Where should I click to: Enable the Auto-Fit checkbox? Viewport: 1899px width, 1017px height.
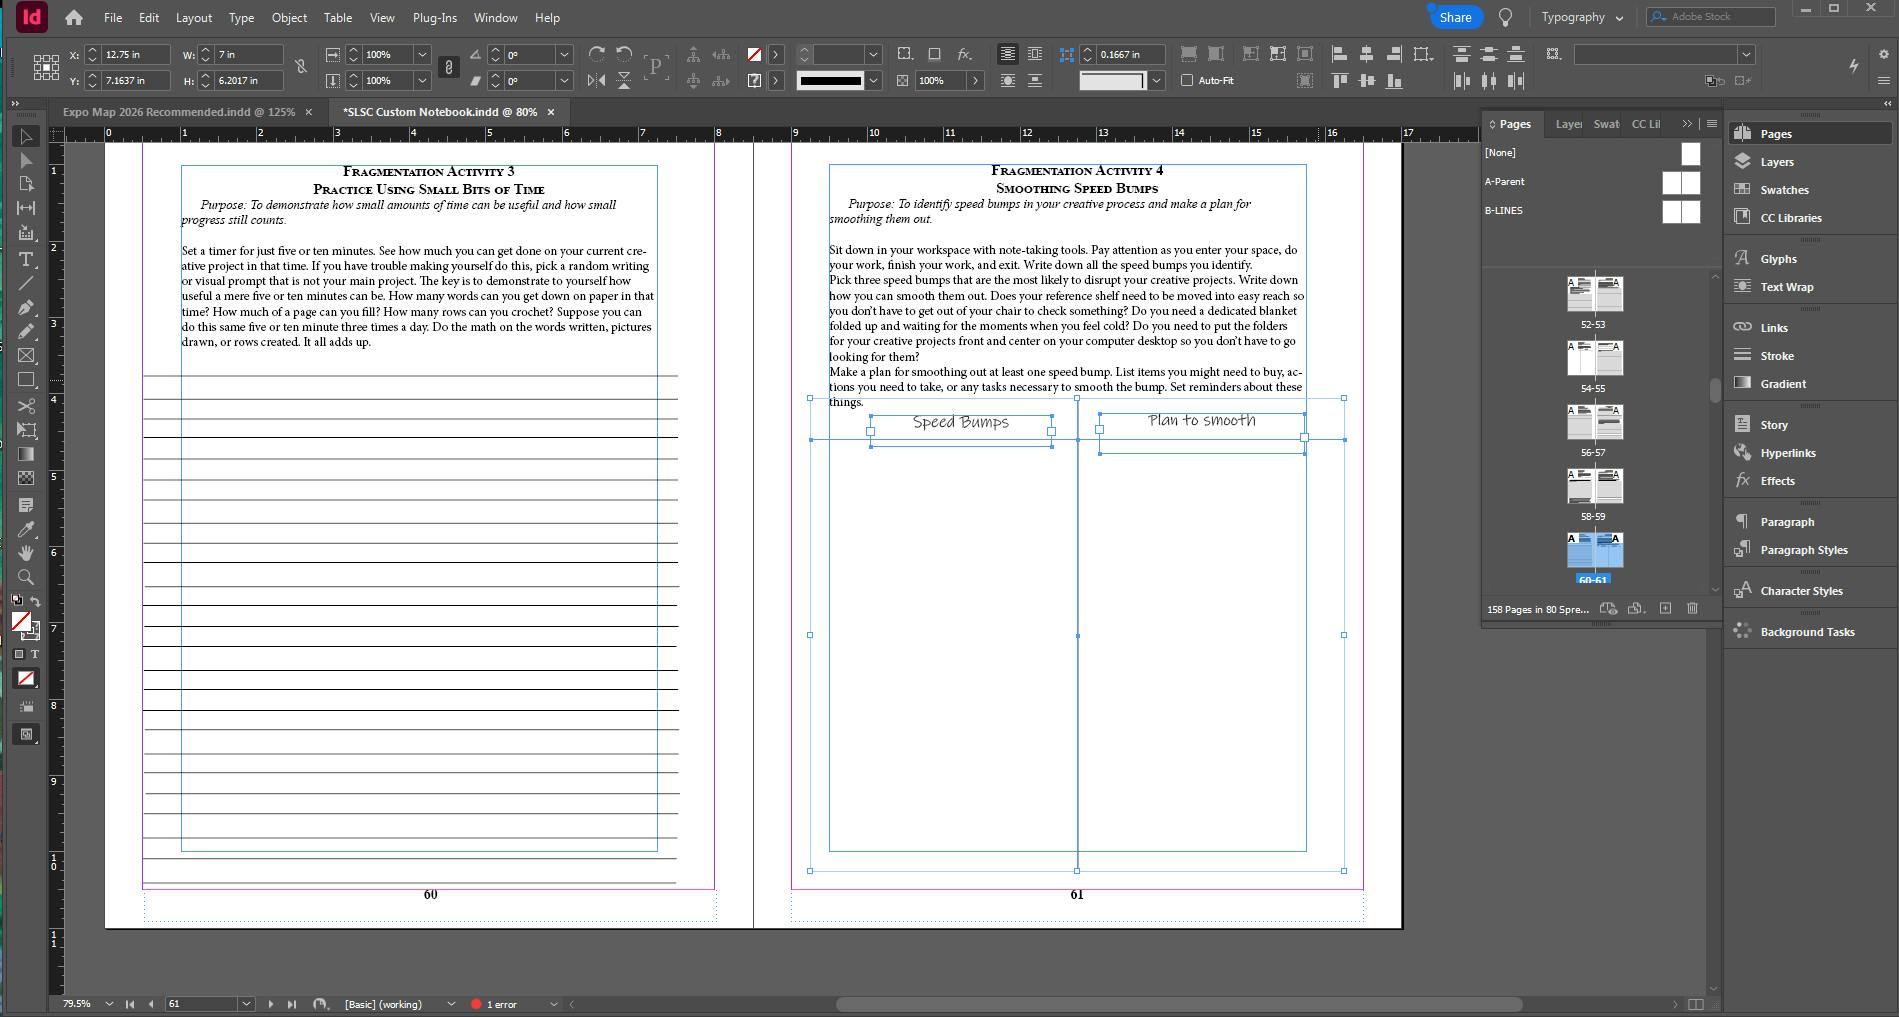1187,80
